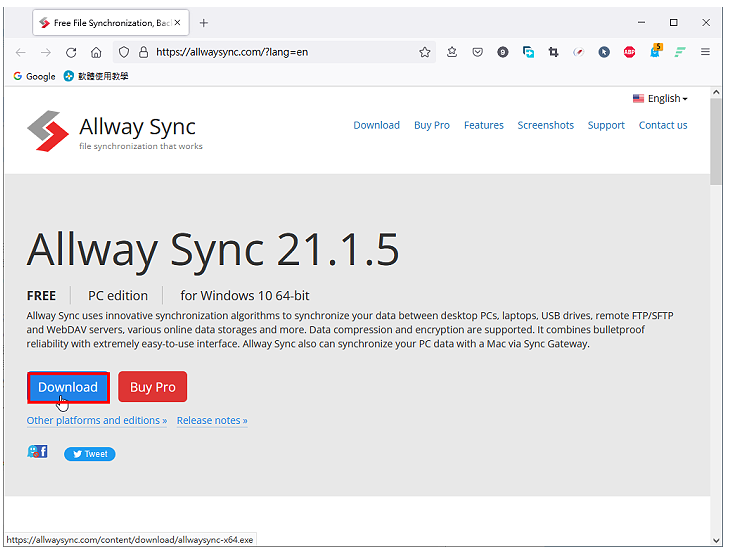Go forward to the next page

point(46,53)
